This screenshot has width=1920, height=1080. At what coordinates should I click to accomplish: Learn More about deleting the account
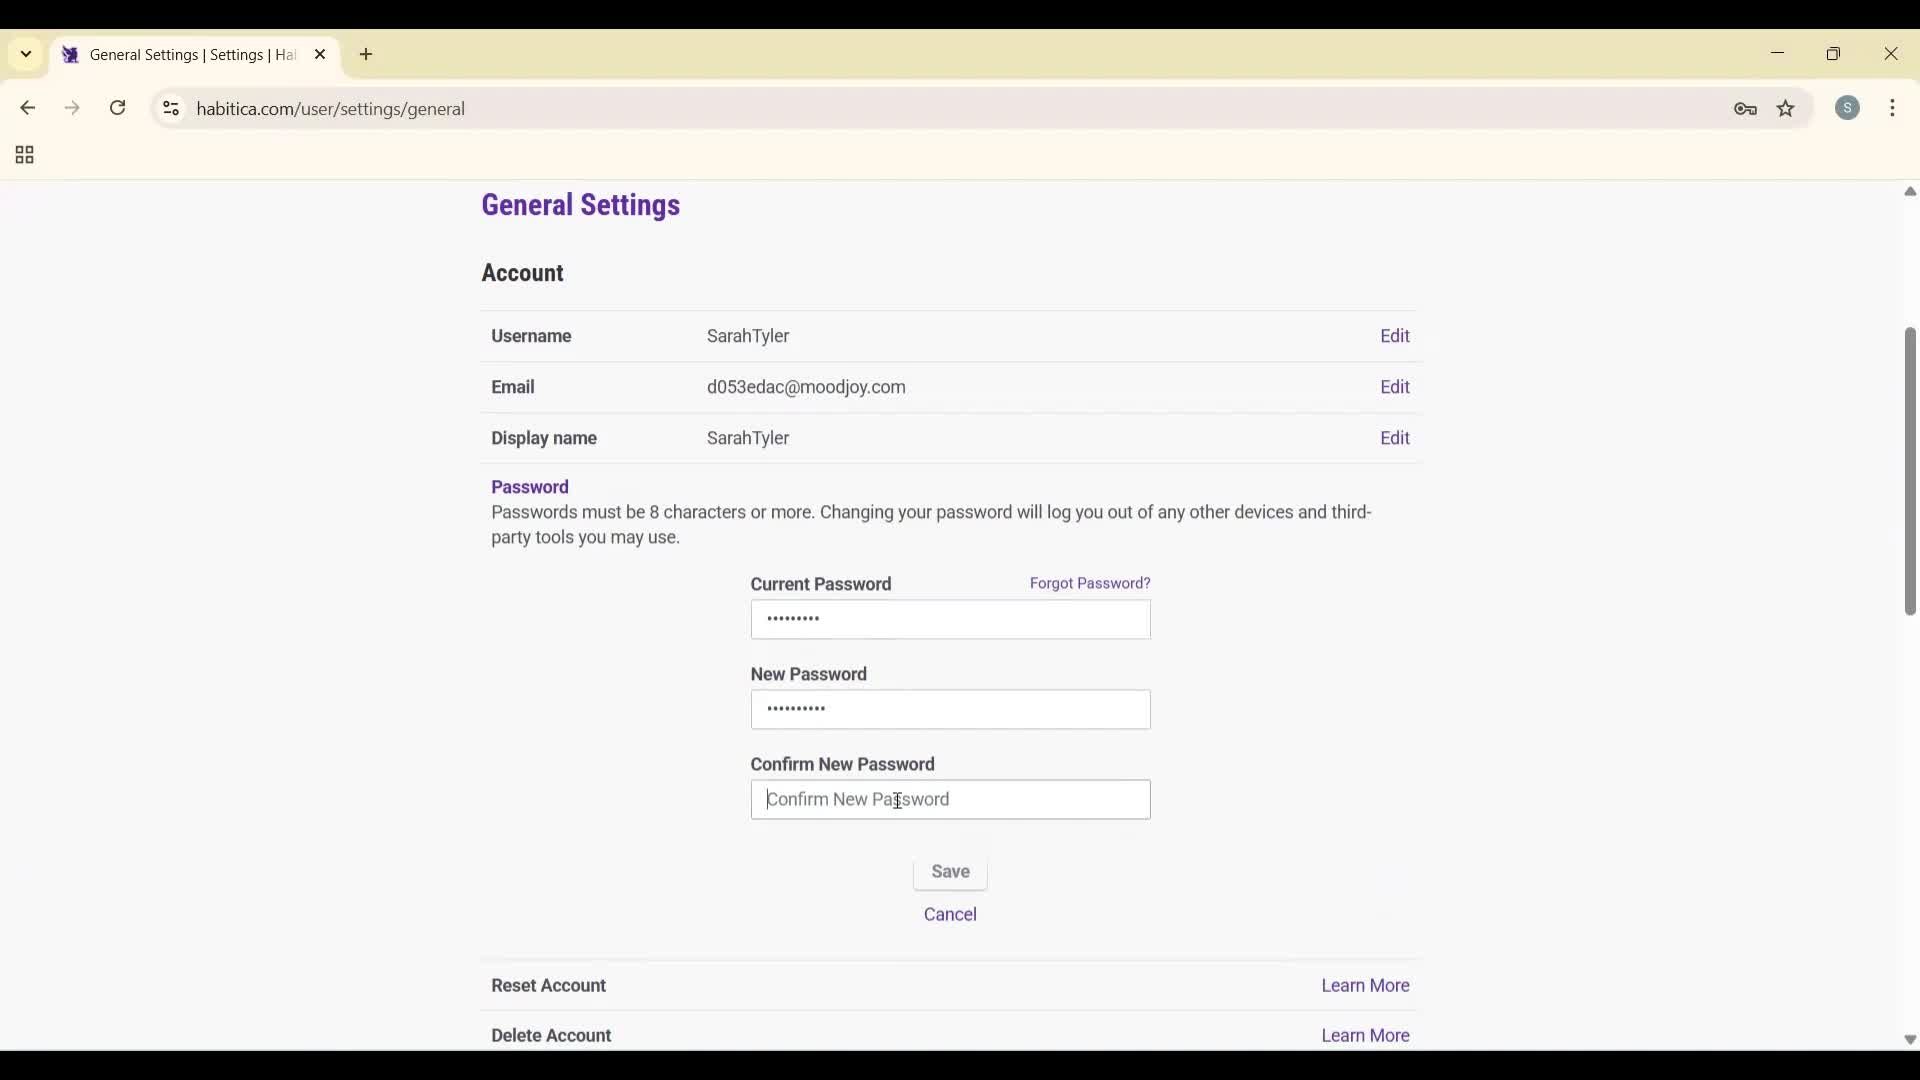point(1364,1035)
